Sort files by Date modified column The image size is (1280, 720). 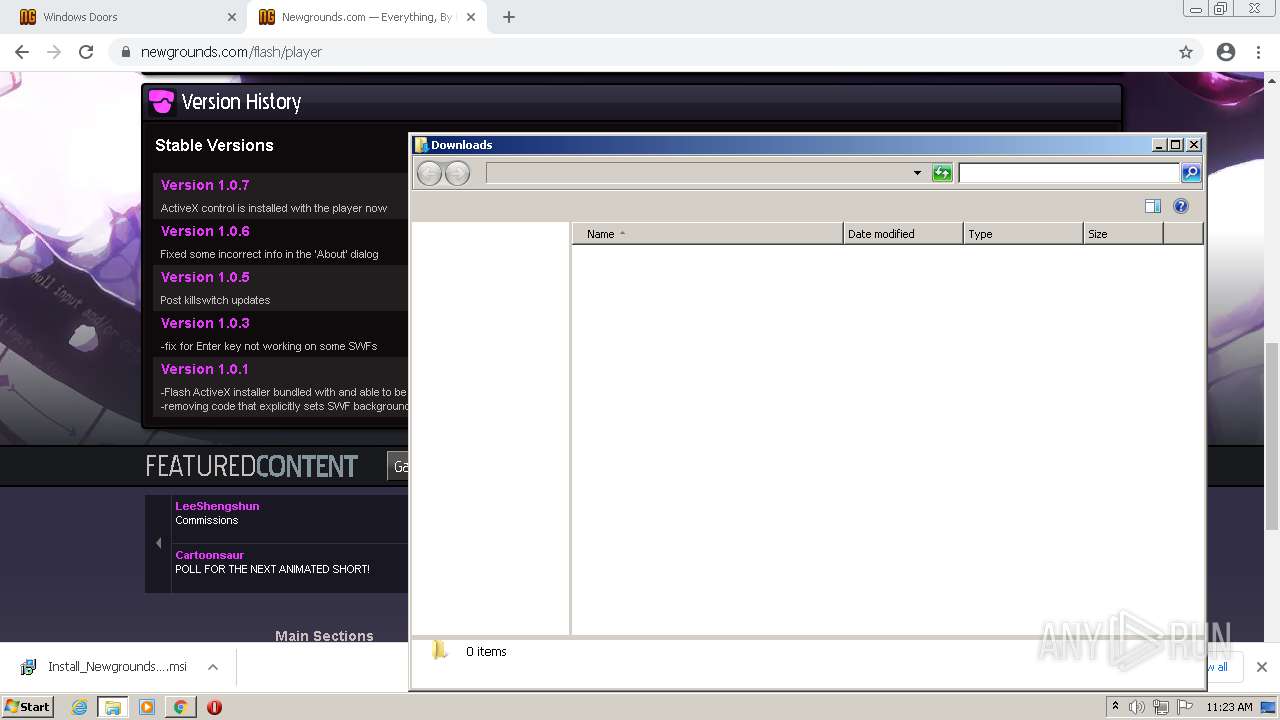[x=903, y=233]
